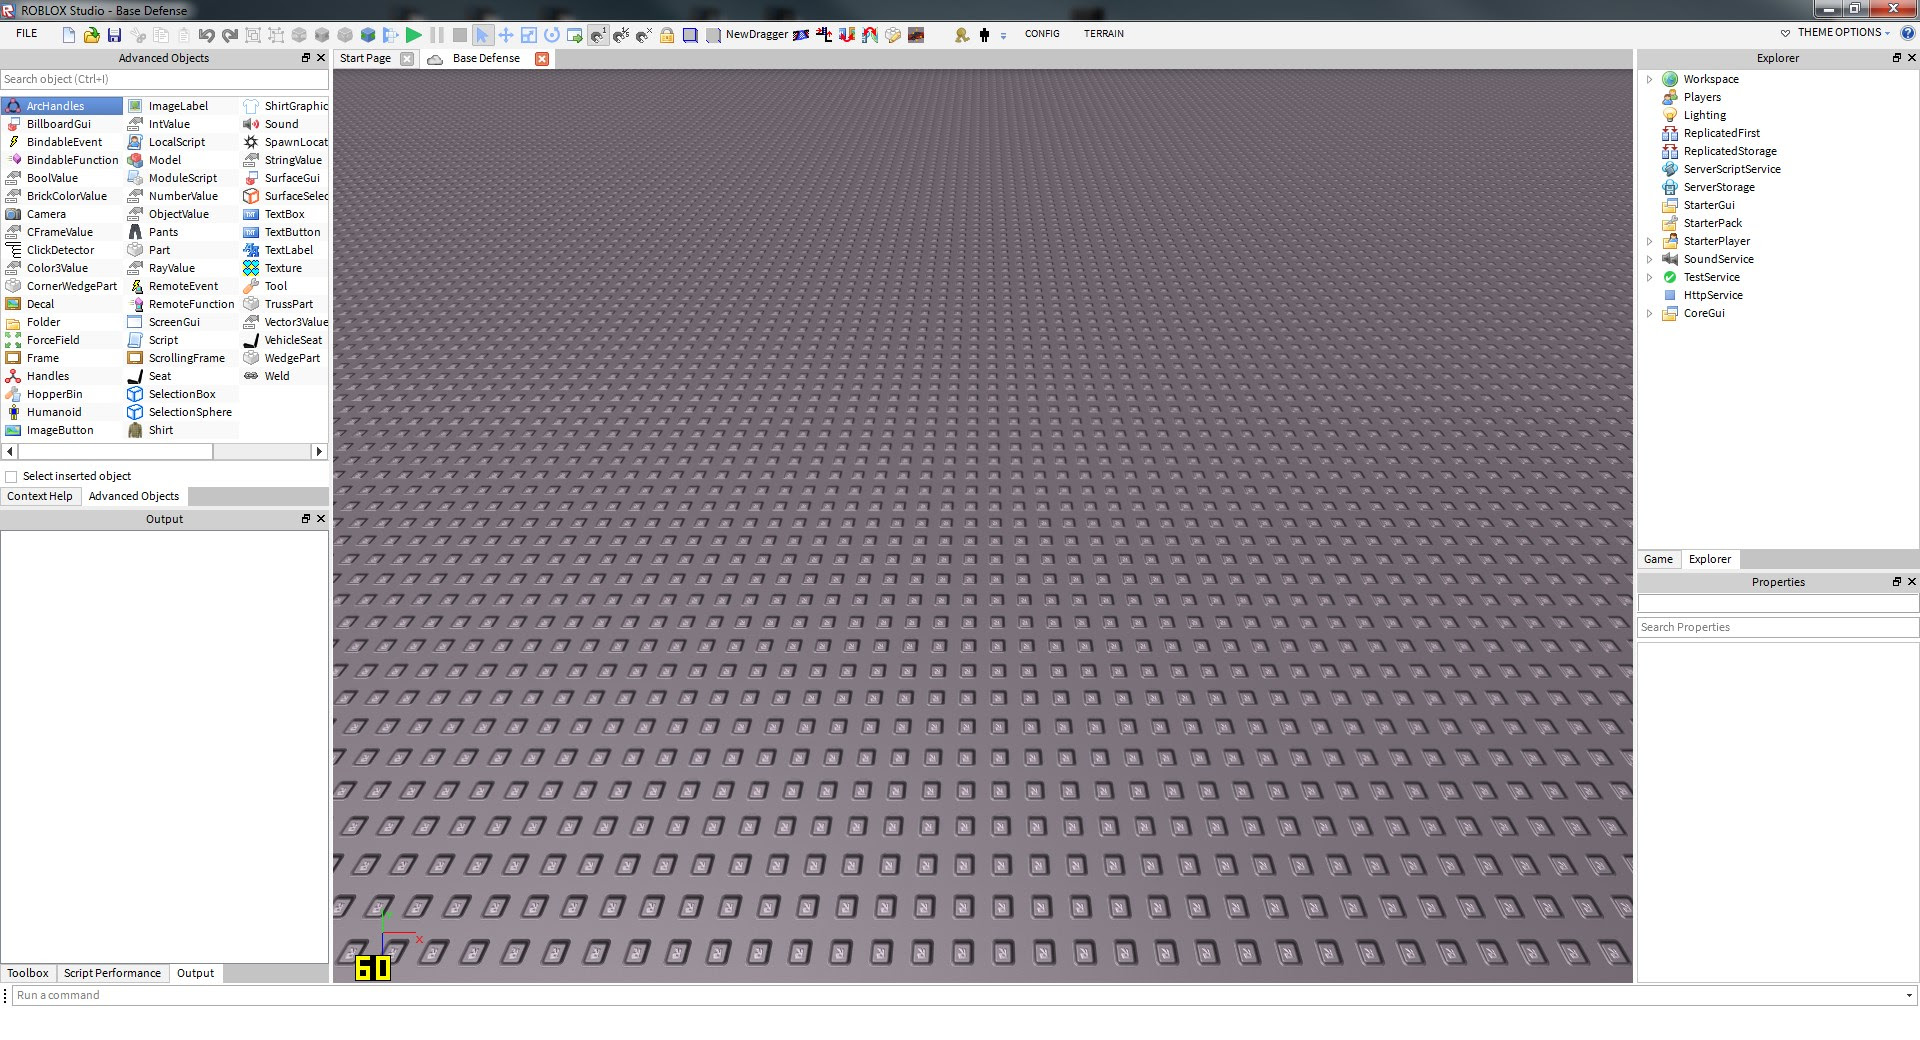Open the TERRAIN menu

coord(1104,34)
